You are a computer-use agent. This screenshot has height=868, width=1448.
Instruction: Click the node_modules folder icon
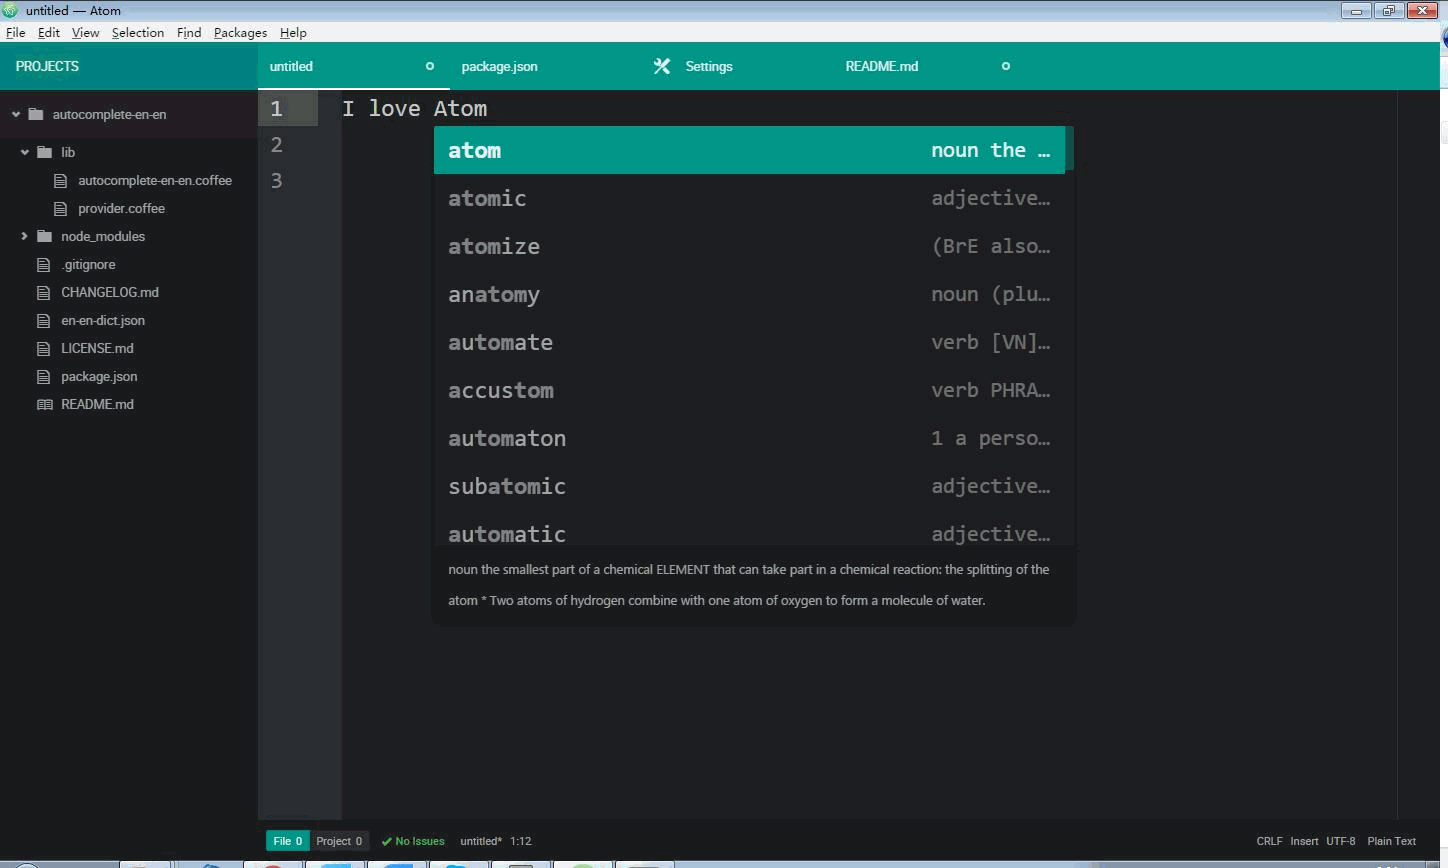(44, 236)
